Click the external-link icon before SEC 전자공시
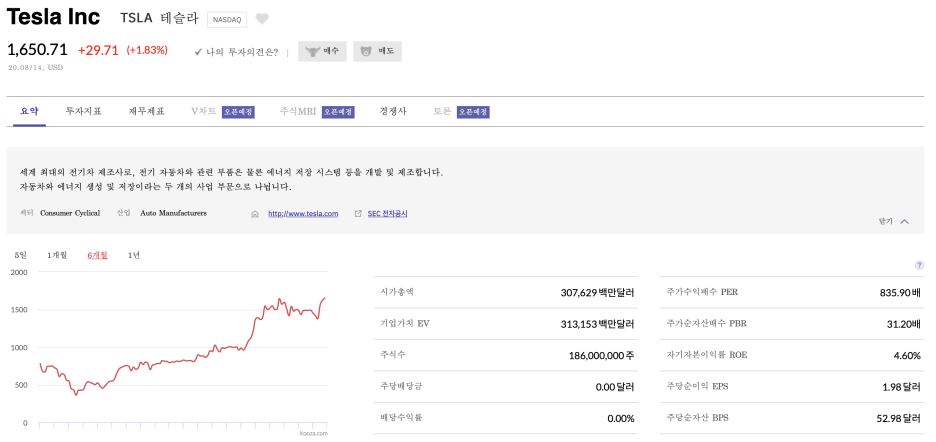 coord(358,213)
